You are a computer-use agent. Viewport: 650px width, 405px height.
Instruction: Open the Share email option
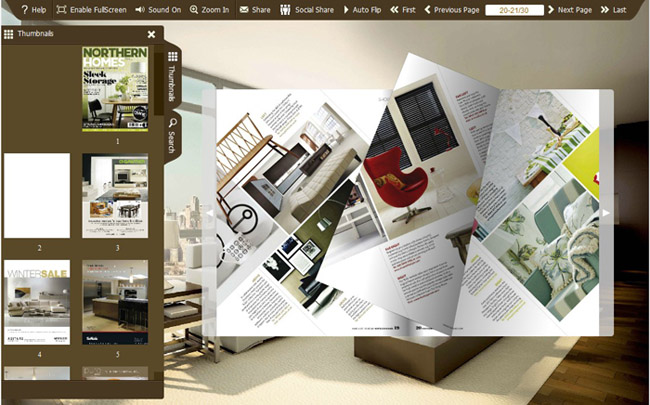tap(255, 10)
